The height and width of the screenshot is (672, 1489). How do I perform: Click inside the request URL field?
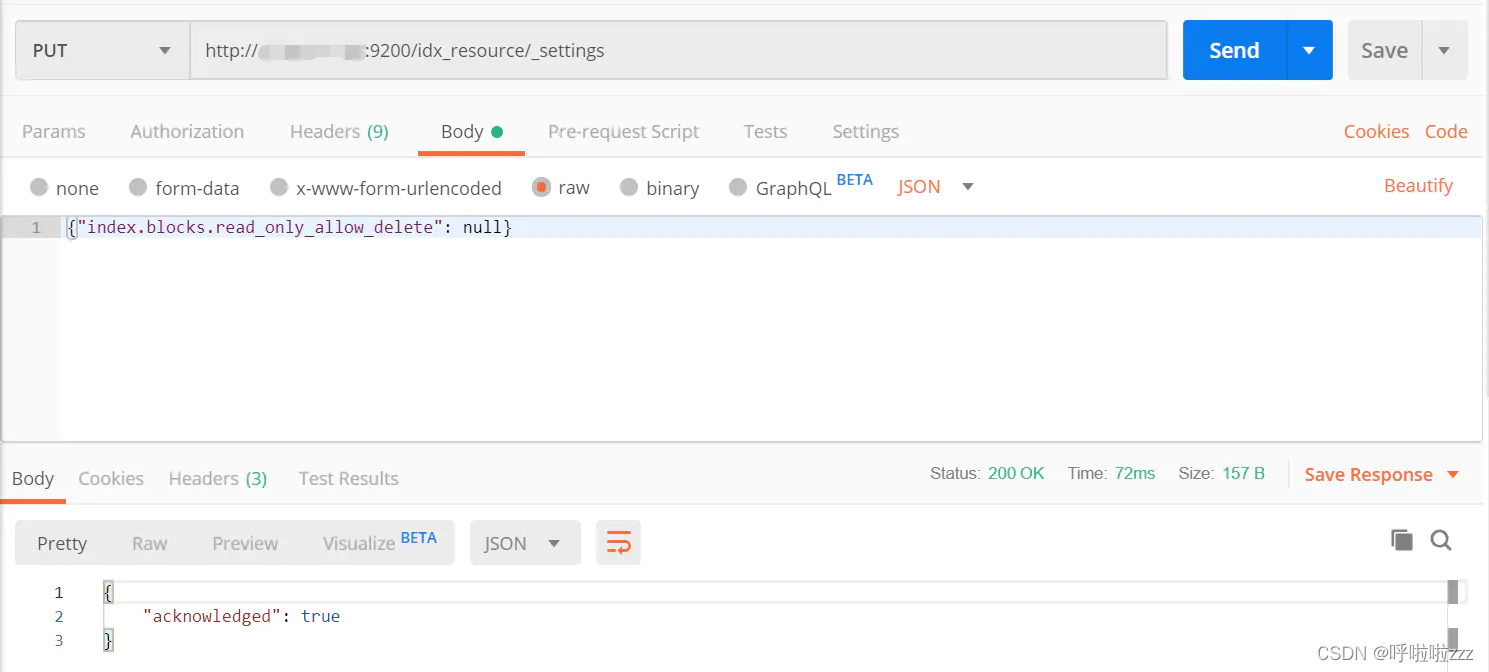point(600,49)
